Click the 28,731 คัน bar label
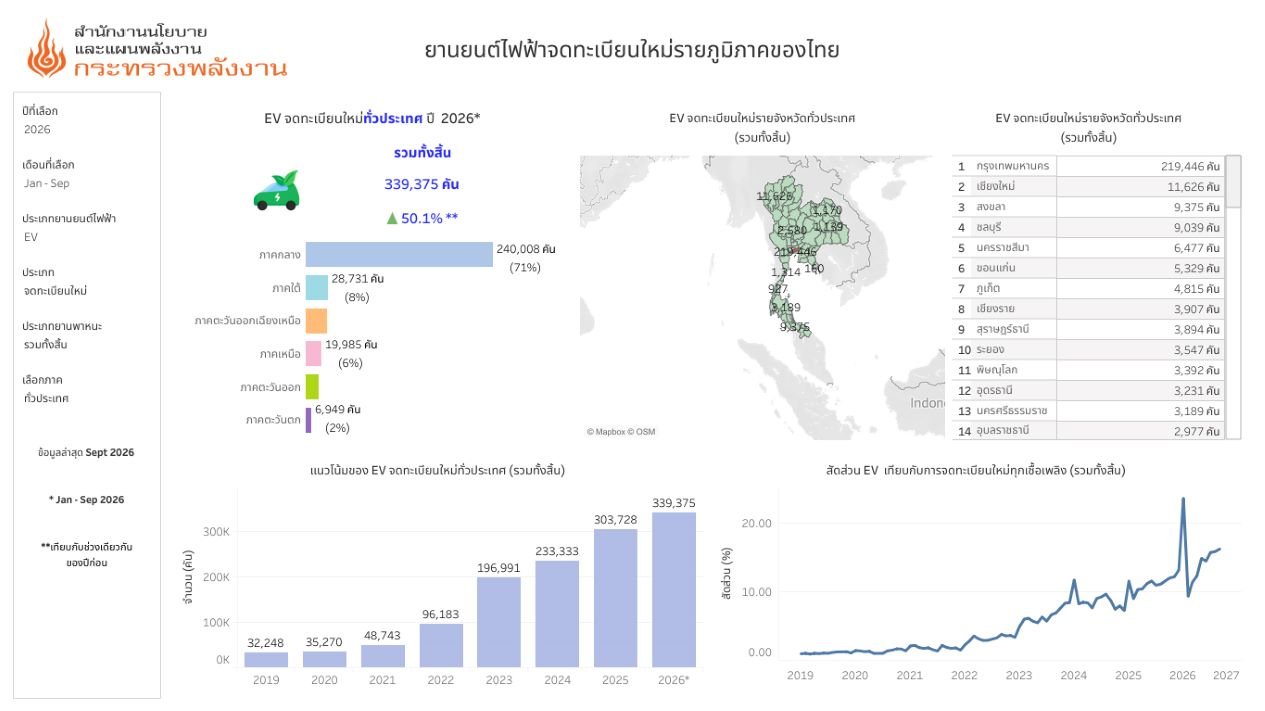This screenshot has height=711, width=1265. coord(357,279)
